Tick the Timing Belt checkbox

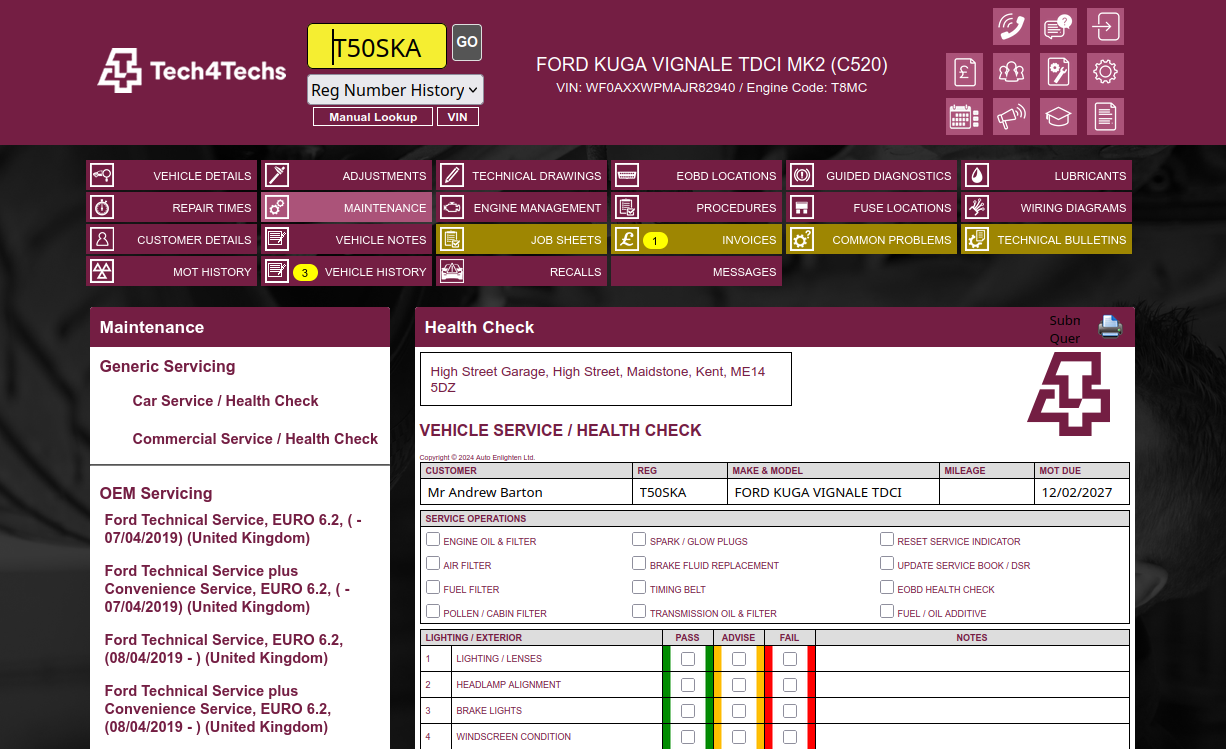coord(639,587)
